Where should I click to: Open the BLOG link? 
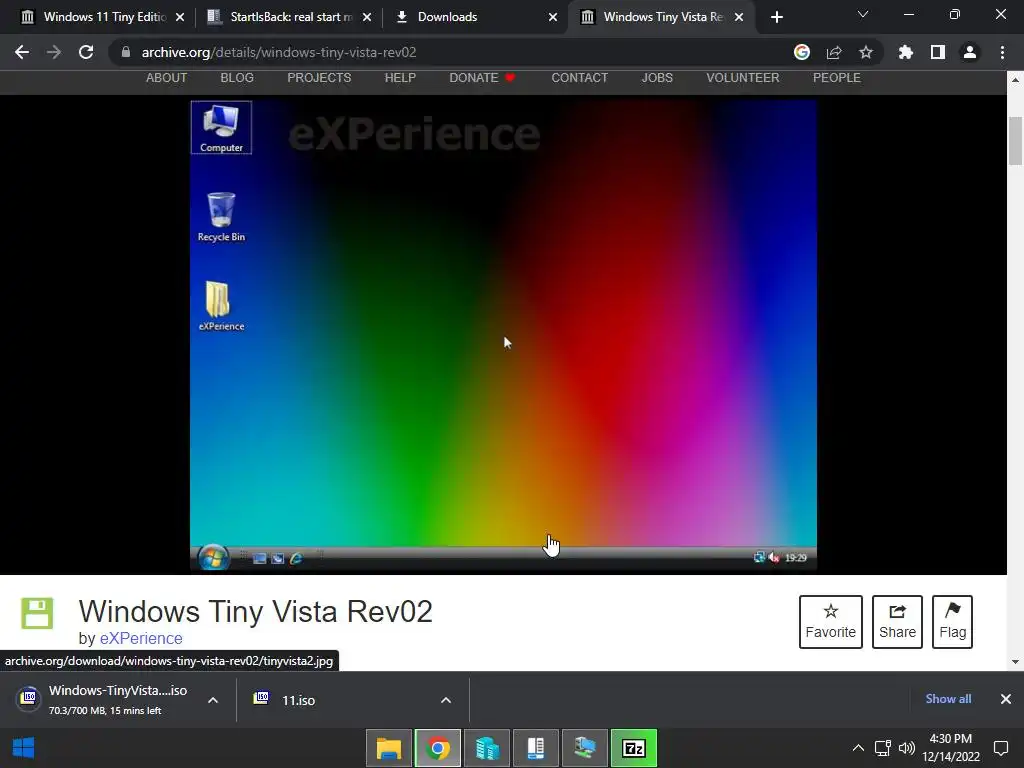click(x=237, y=78)
